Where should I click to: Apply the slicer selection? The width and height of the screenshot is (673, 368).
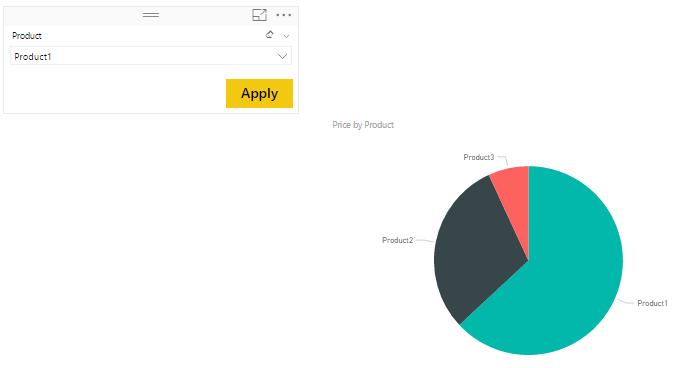[x=259, y=93]
